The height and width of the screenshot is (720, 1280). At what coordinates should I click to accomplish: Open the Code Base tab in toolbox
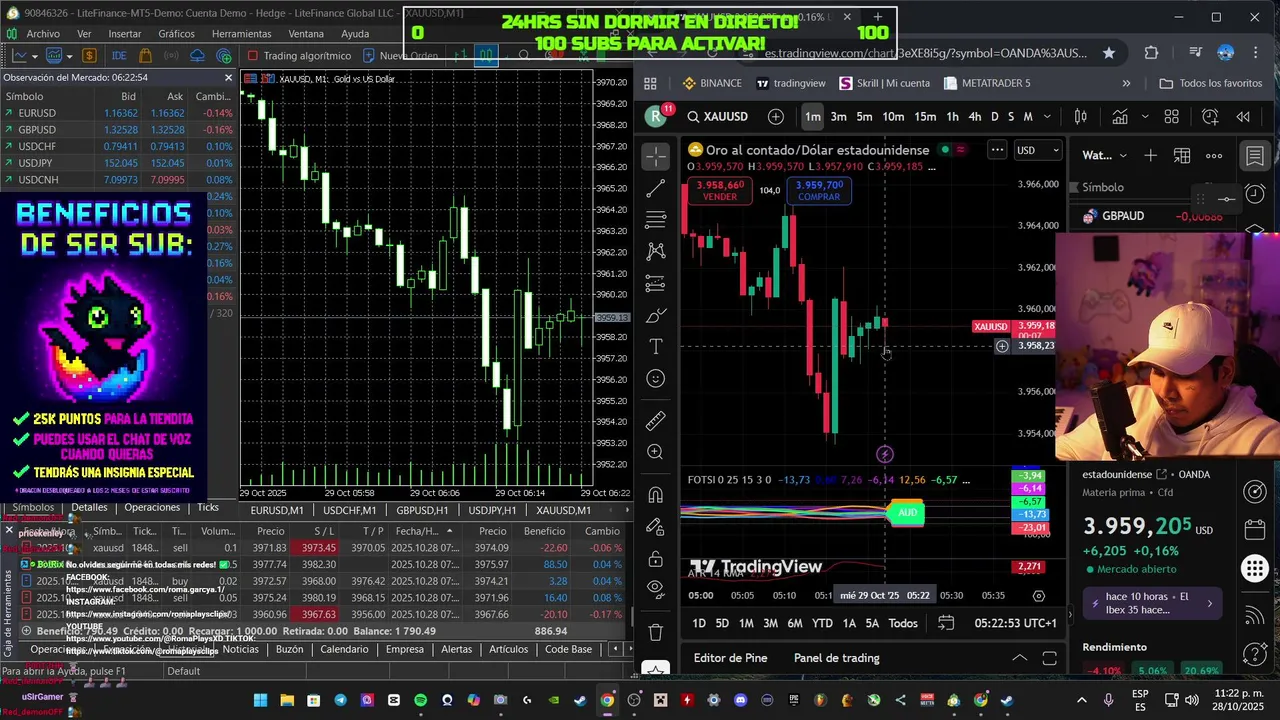point(568,649)
